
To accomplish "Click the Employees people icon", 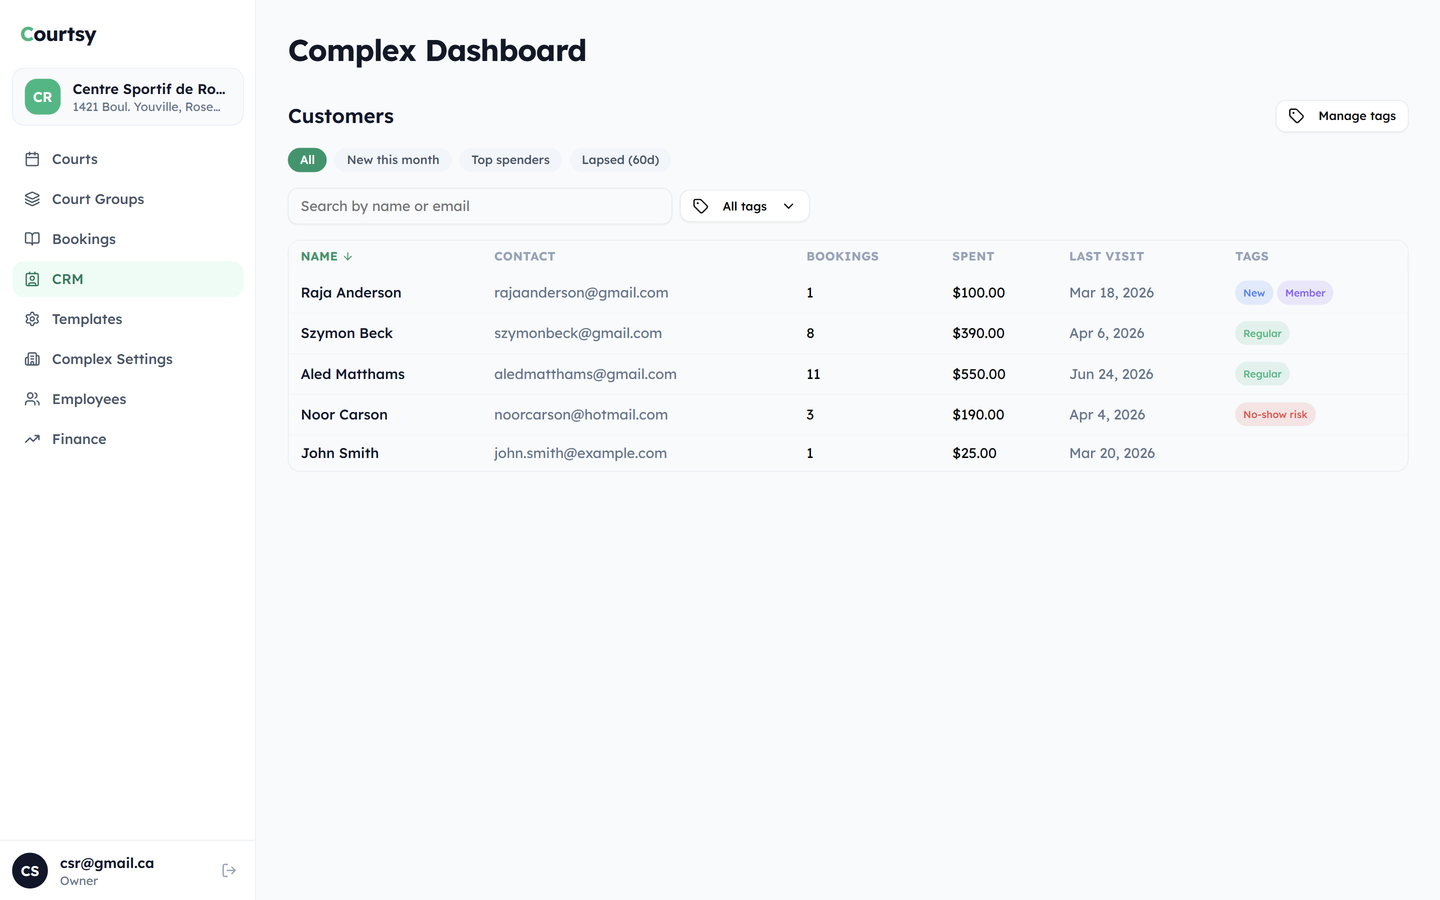I will [32, 399].
